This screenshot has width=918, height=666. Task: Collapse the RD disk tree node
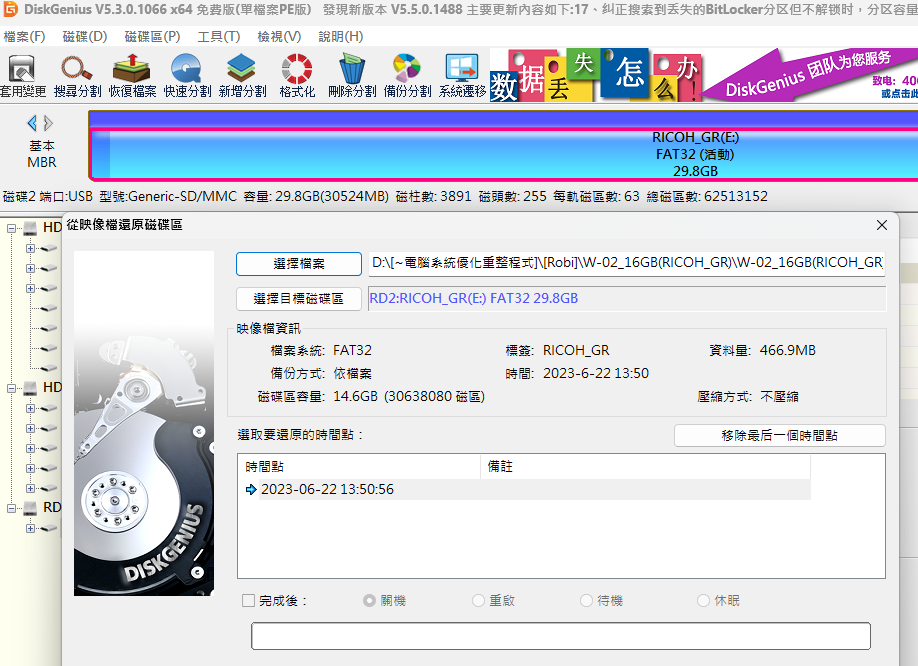coord(11,508)
